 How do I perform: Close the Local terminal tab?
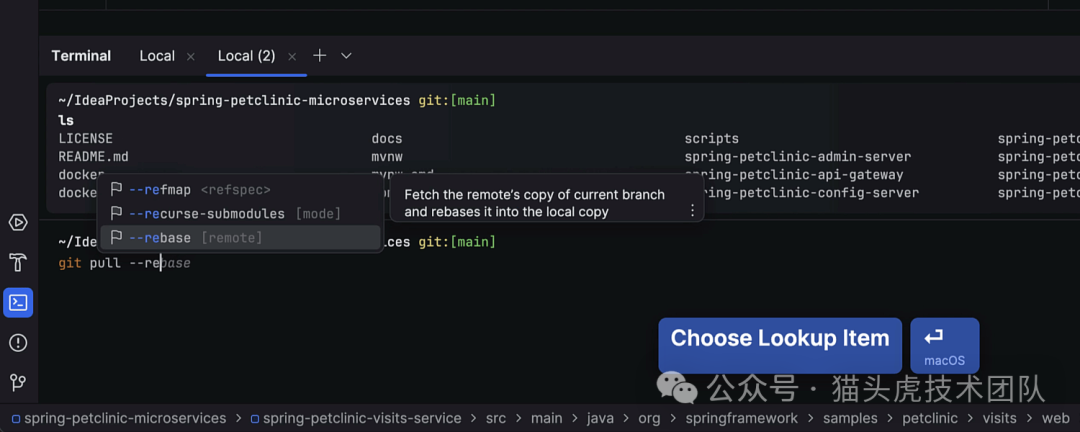[x=191, y=56]
